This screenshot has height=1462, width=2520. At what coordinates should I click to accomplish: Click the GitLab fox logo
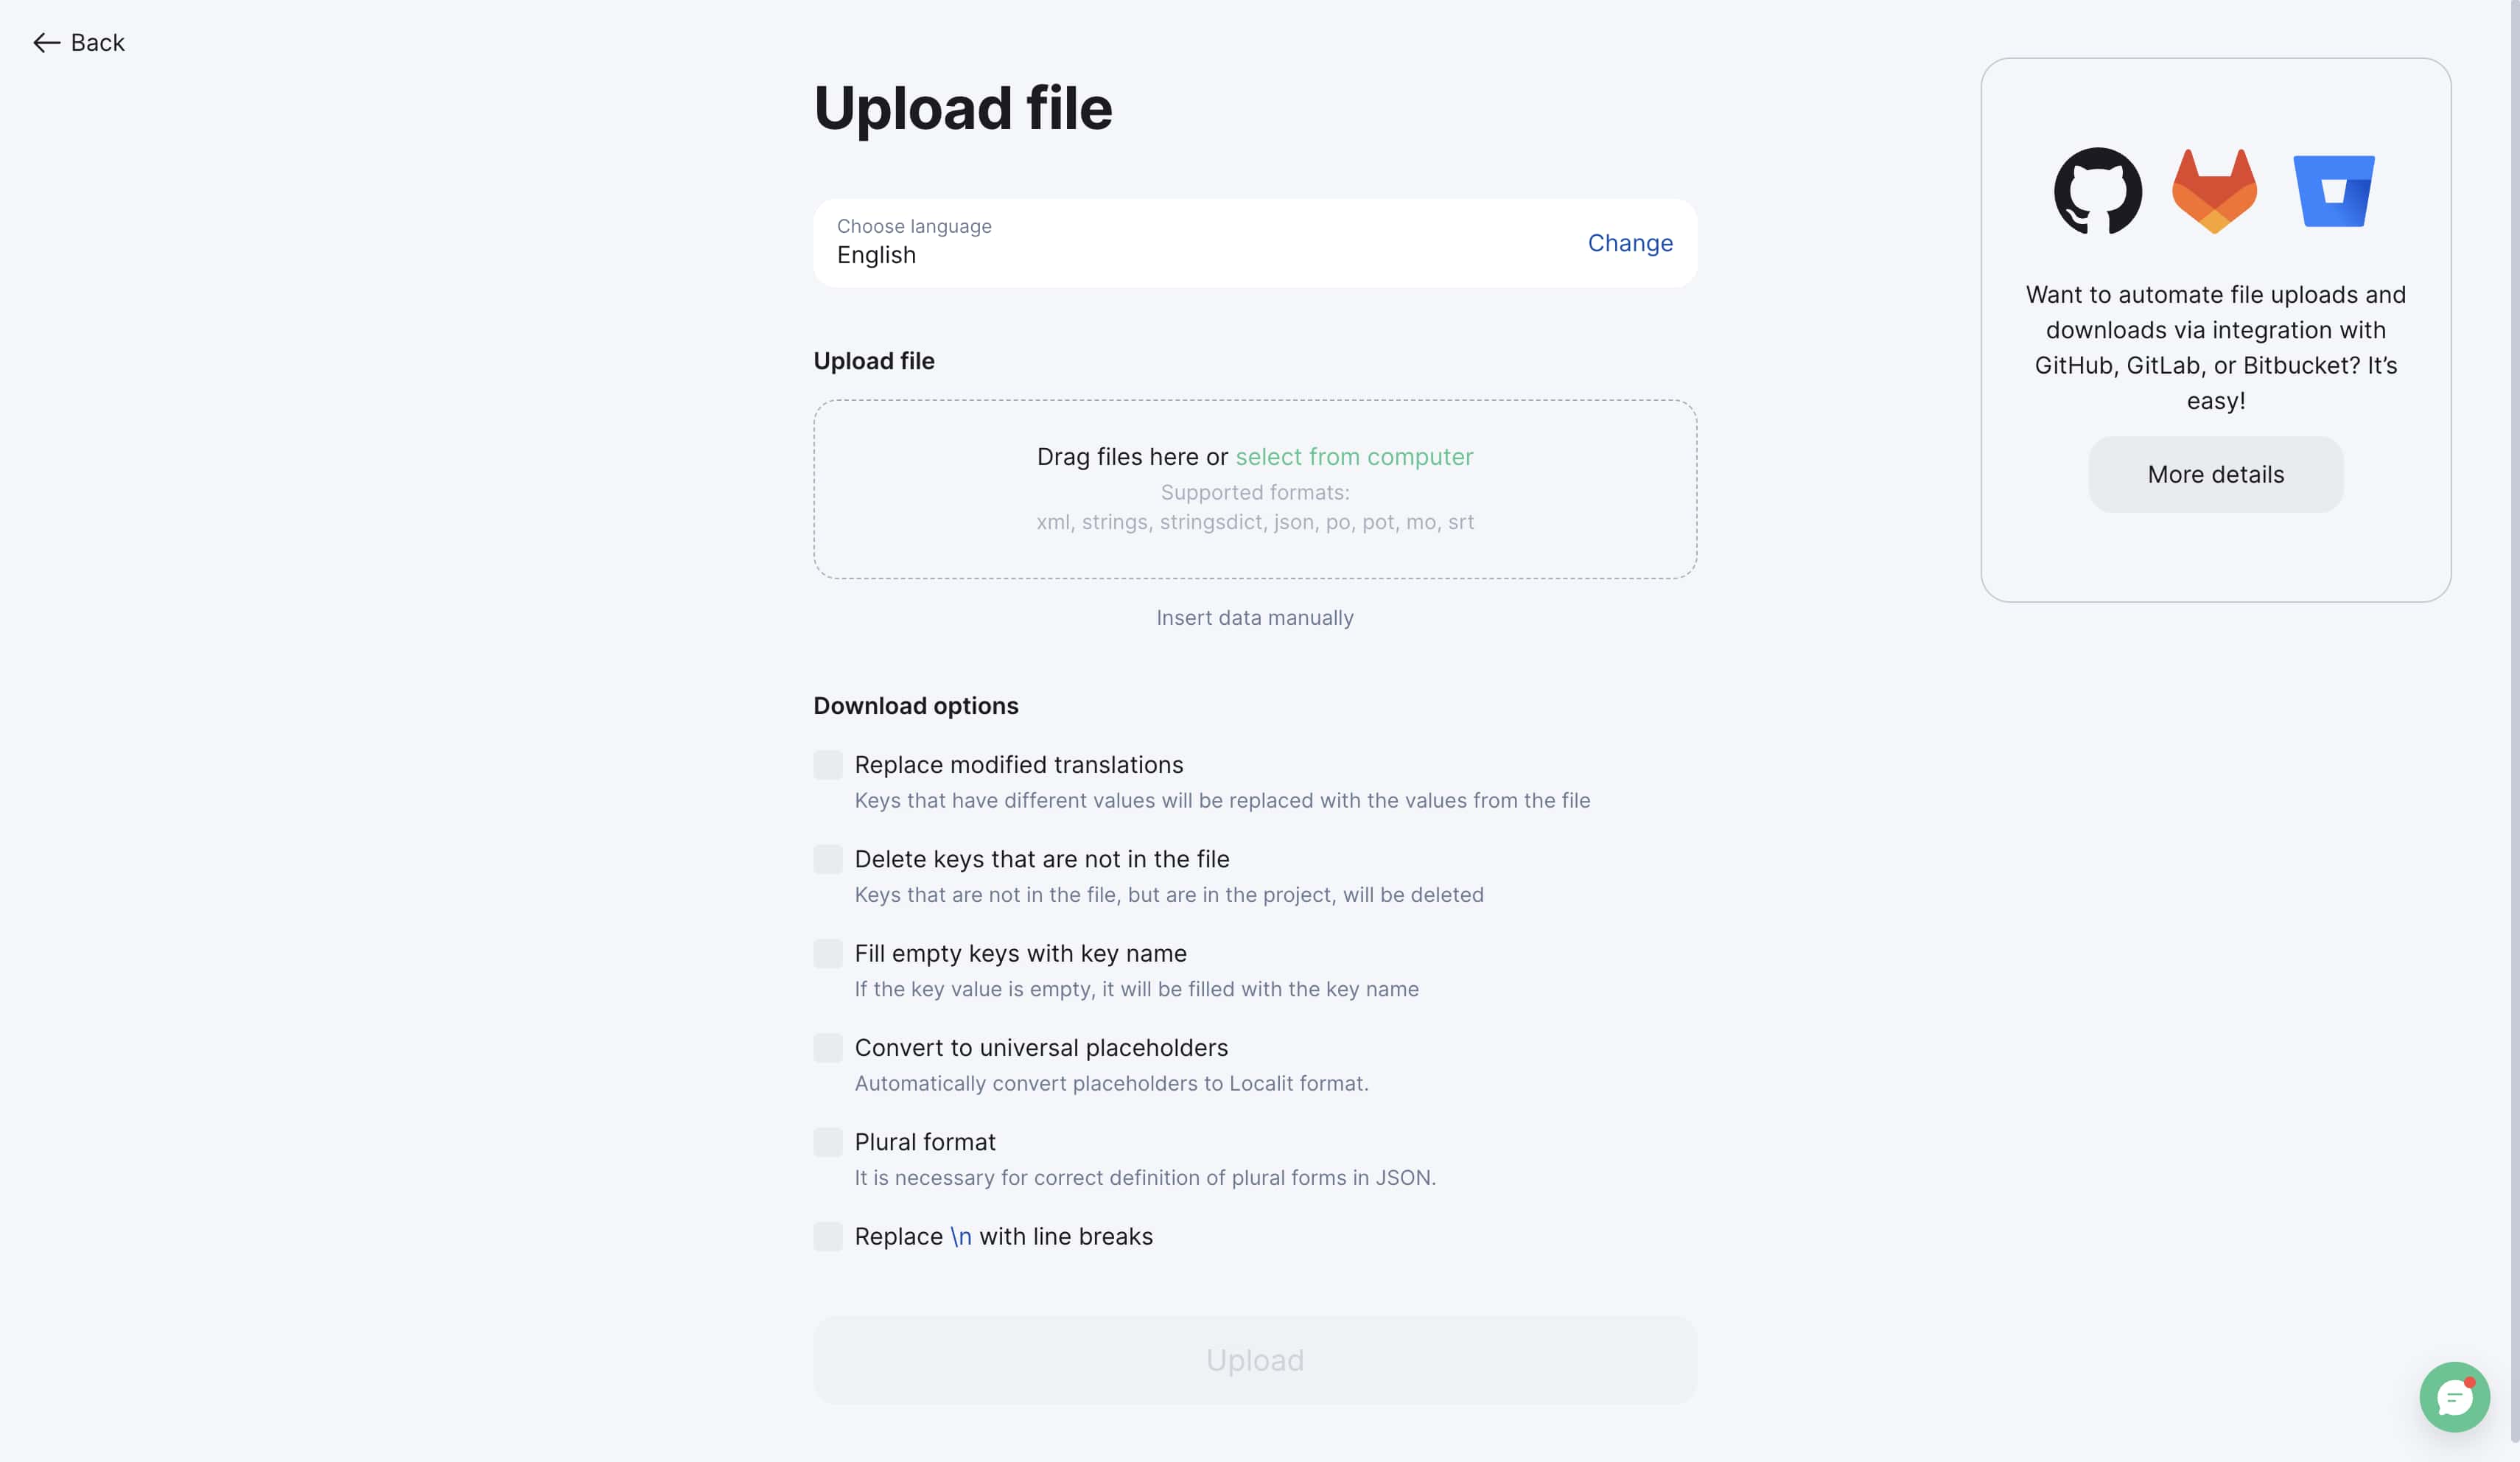[x=2214, y=191]
